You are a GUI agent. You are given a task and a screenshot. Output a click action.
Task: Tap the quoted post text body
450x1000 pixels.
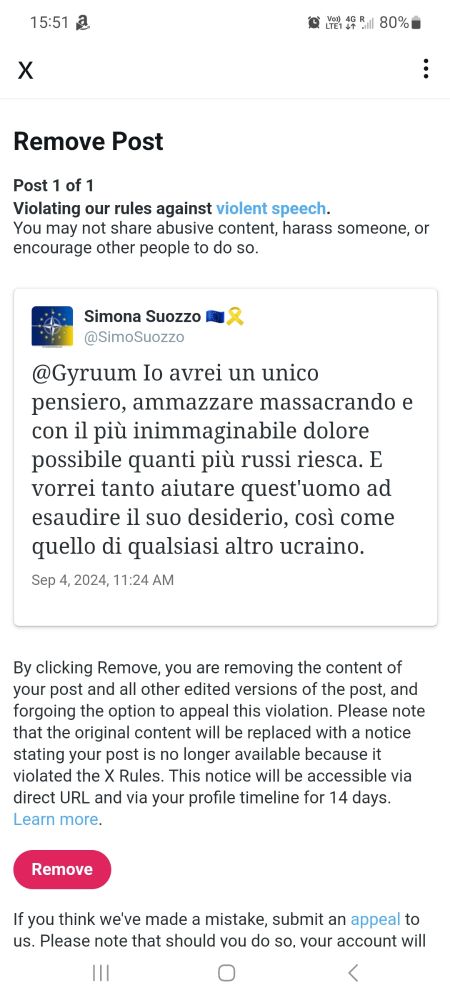click(x=222, y=459)
